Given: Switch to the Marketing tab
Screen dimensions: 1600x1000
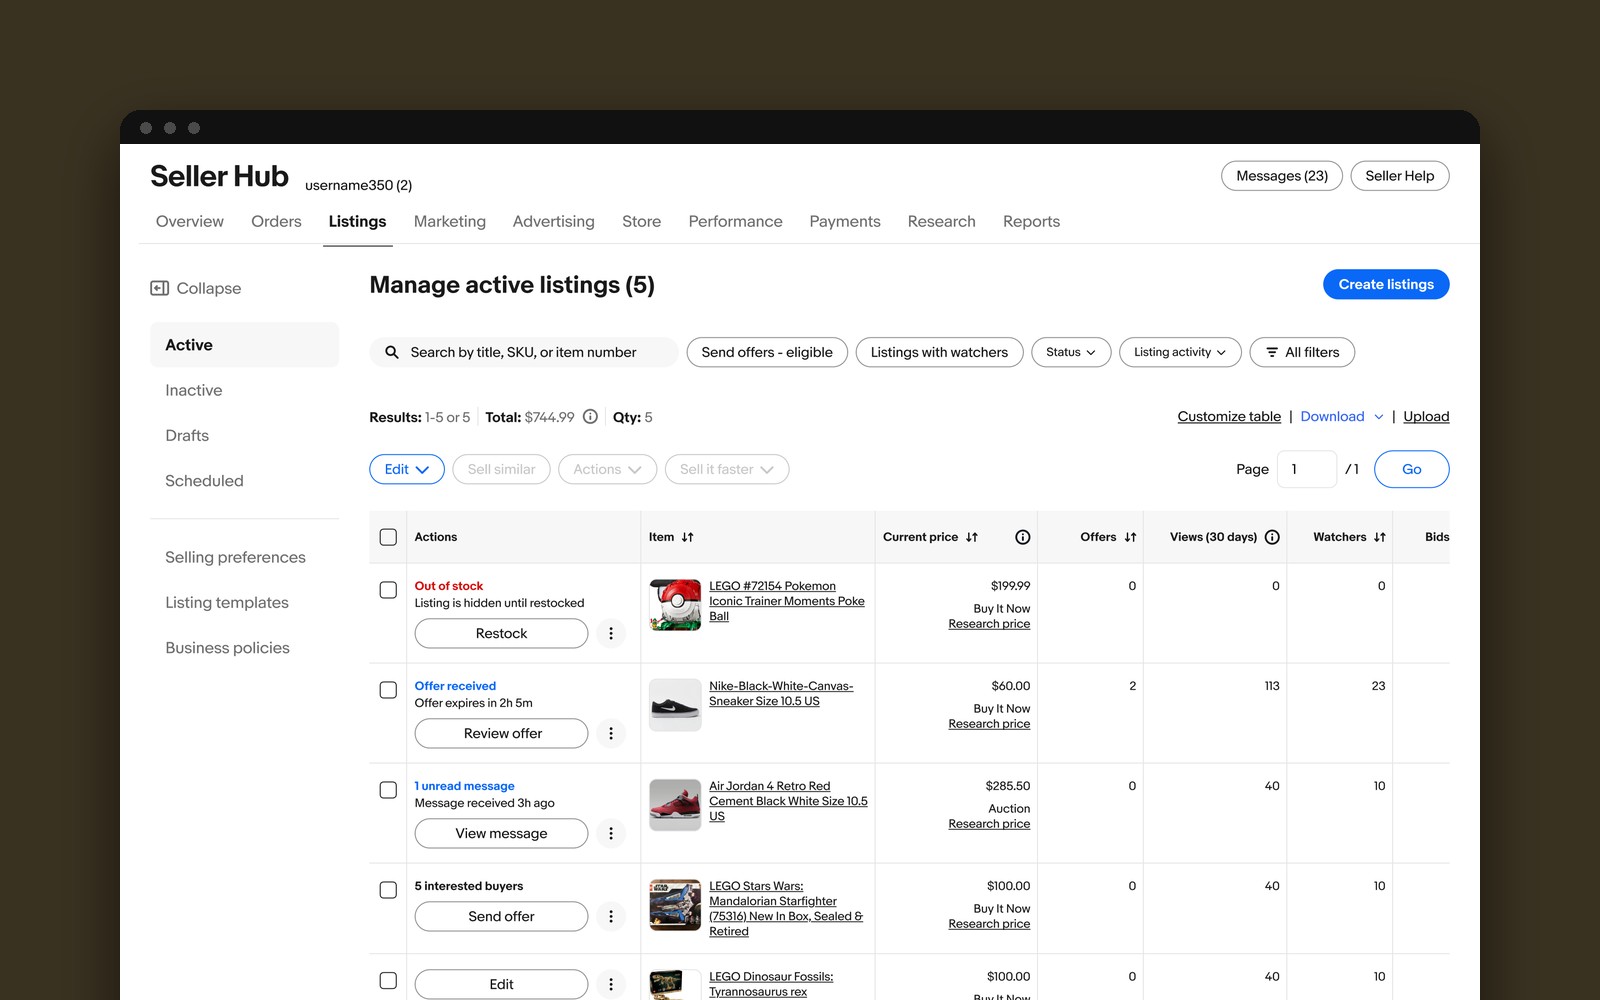Looking at the screenshot, I should pyautogui.click(x=450, y=221).
